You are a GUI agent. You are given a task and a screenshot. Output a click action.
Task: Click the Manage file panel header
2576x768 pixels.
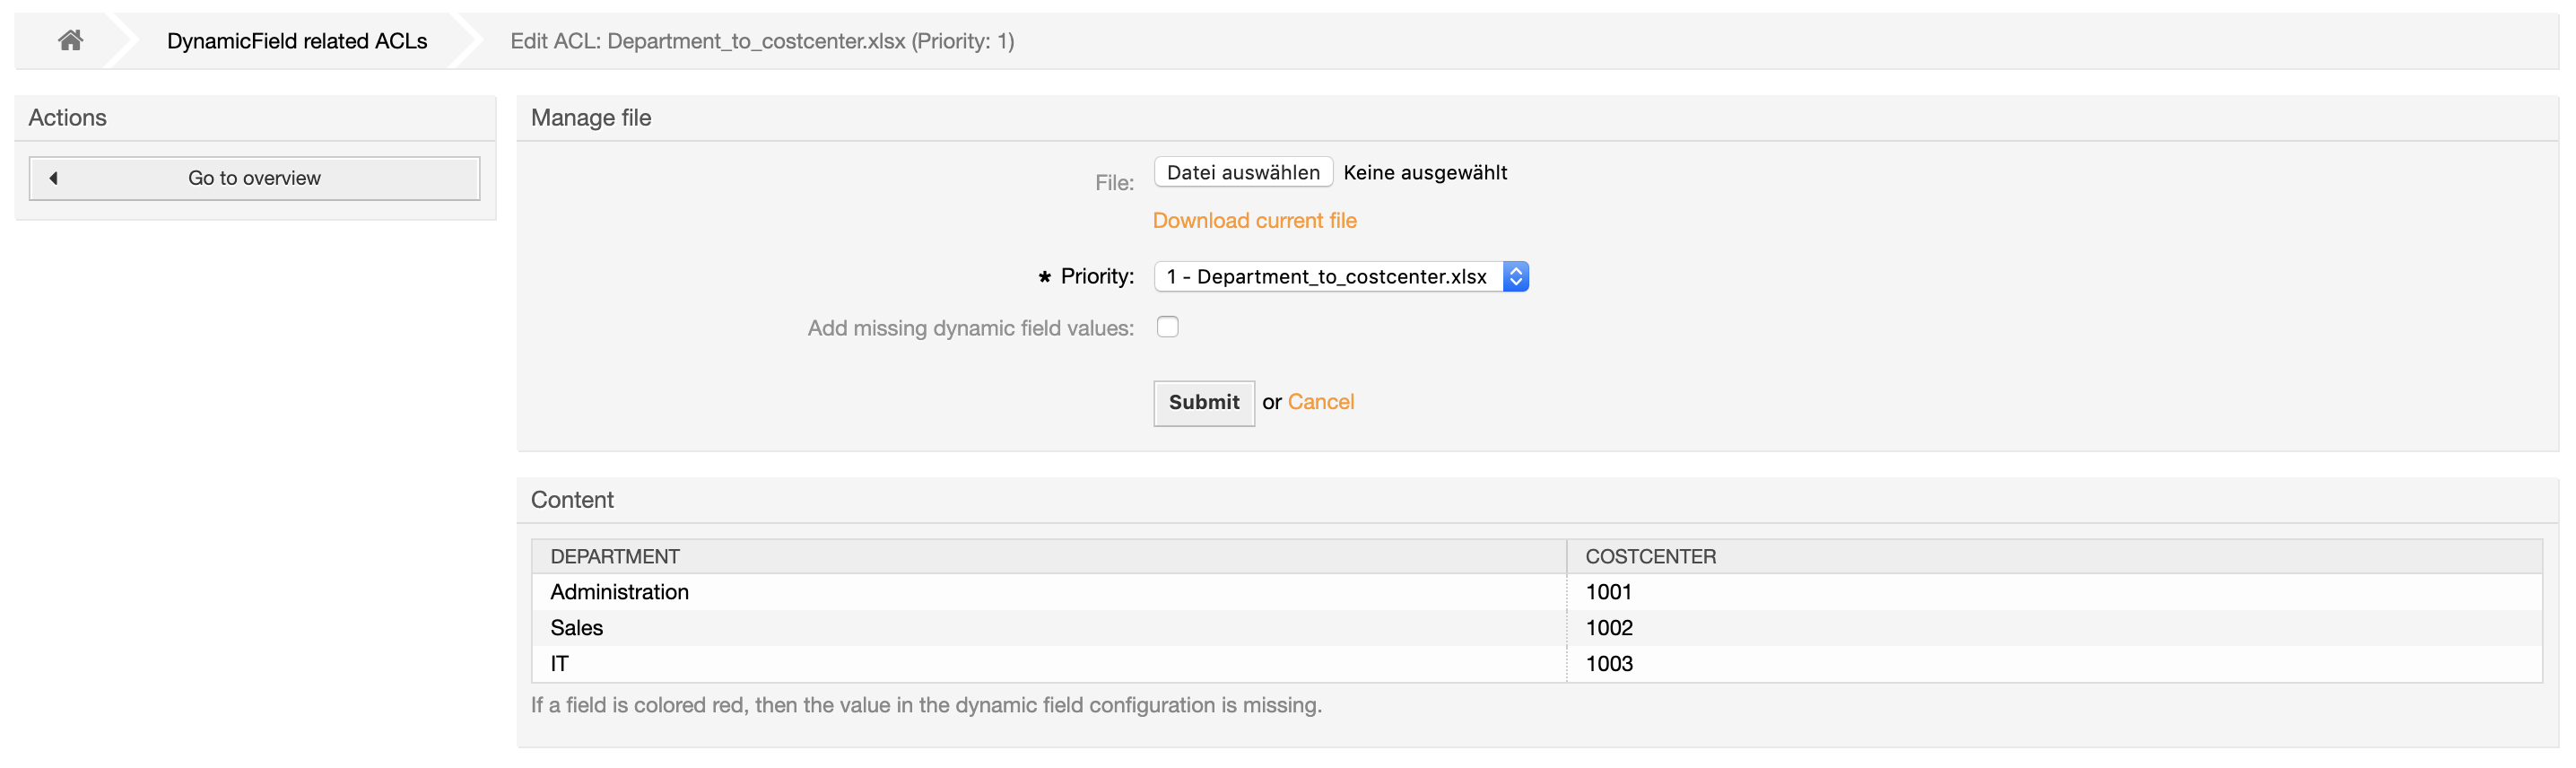point(591,118)
